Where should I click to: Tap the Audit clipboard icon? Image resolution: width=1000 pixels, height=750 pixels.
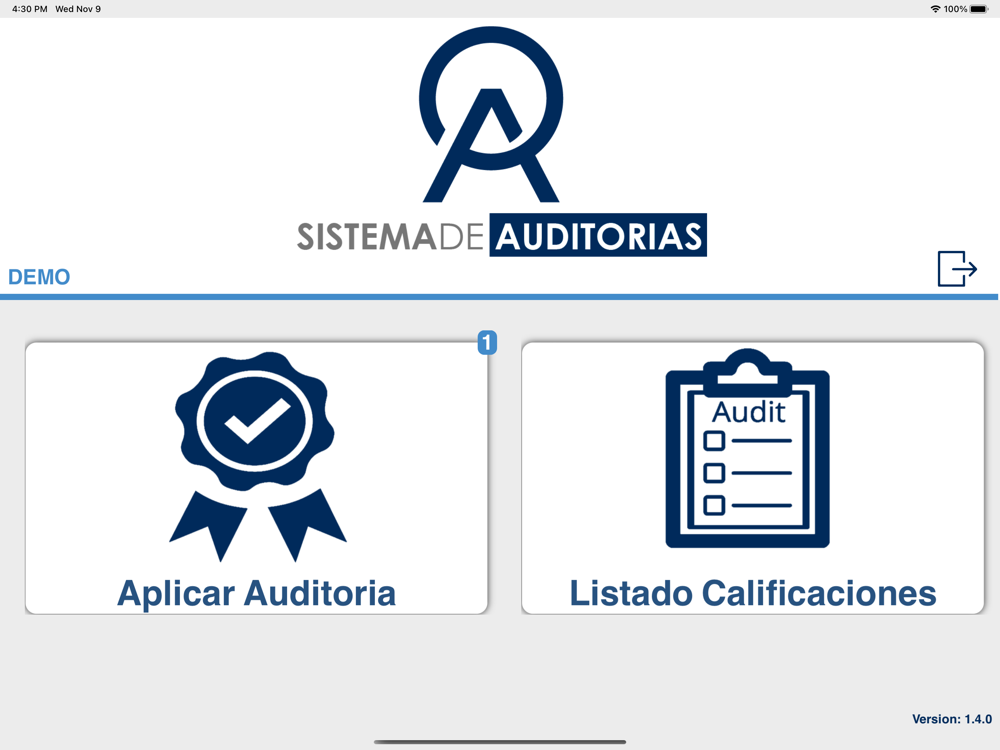[x=747, y=448]
